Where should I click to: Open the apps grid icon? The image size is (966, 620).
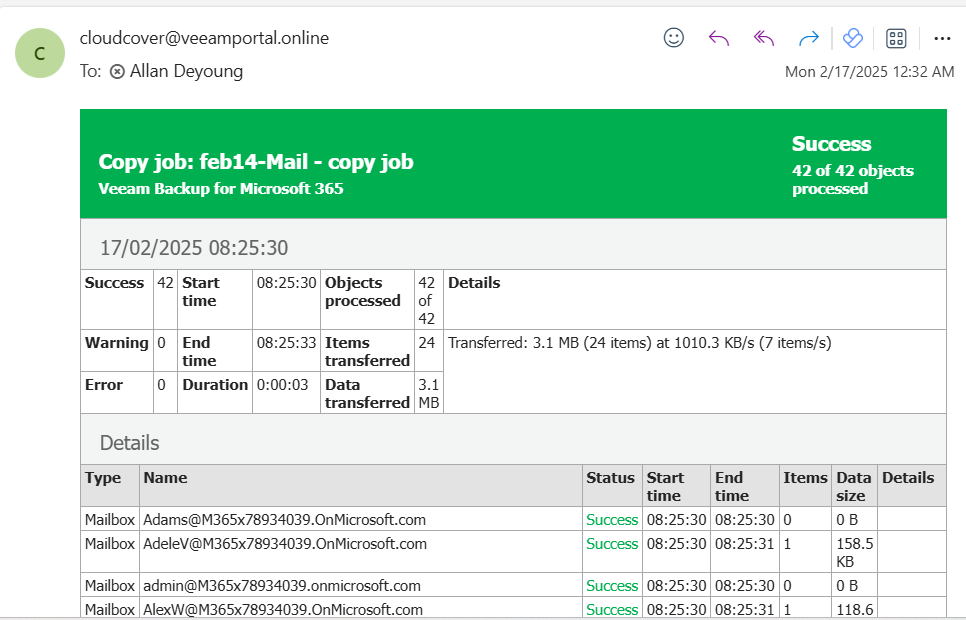(896, 38)
